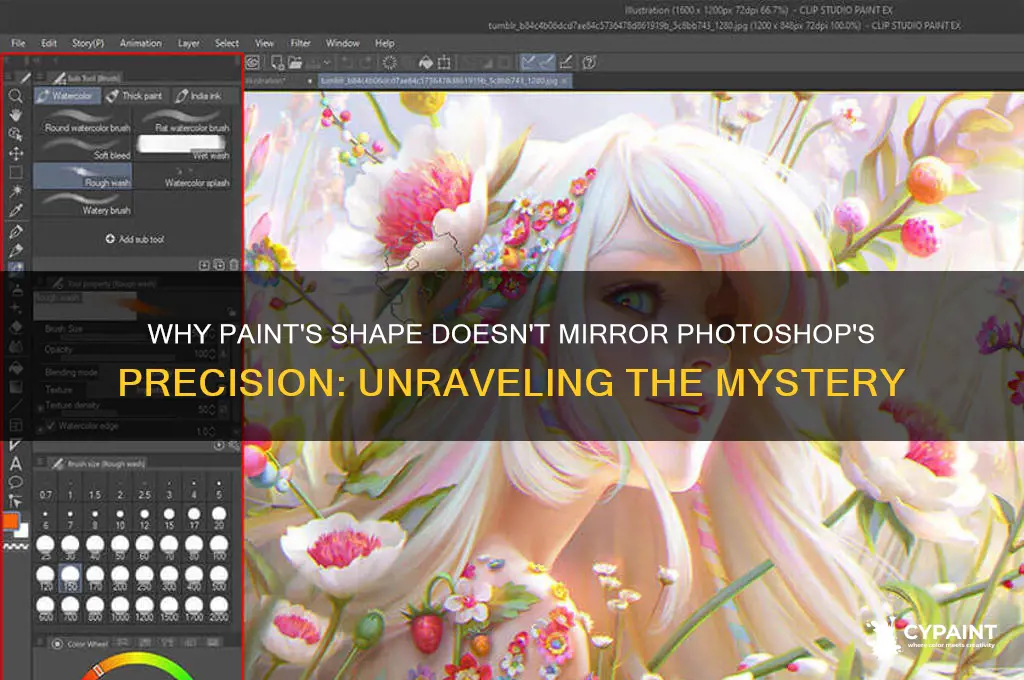The width and height of the screenshot is (1024, 680).
Task: Select the Pen tool in toolbox
Action: pos(16,231)
